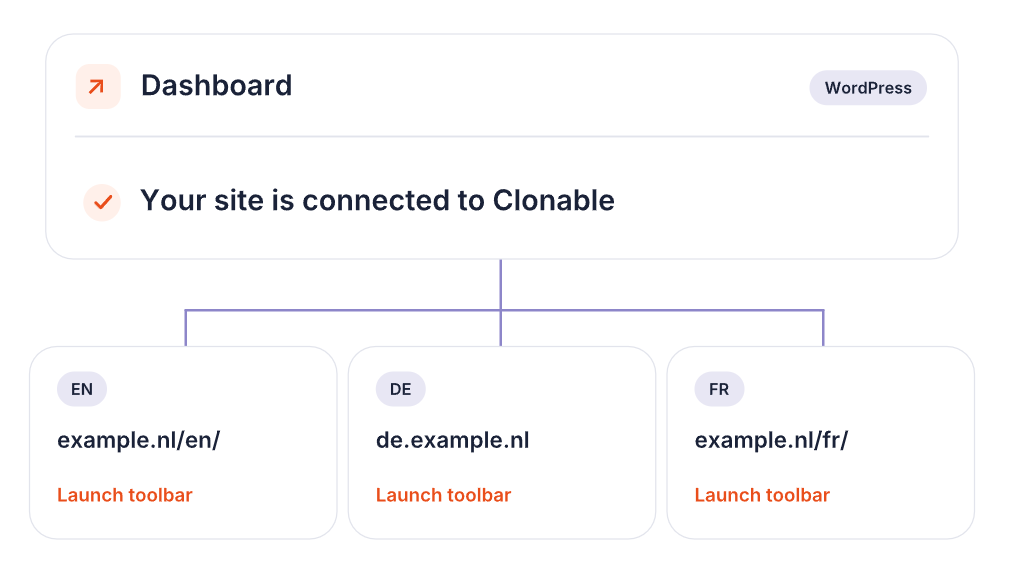Launch toolbar for example.nl/fr/

click(762, 495)
